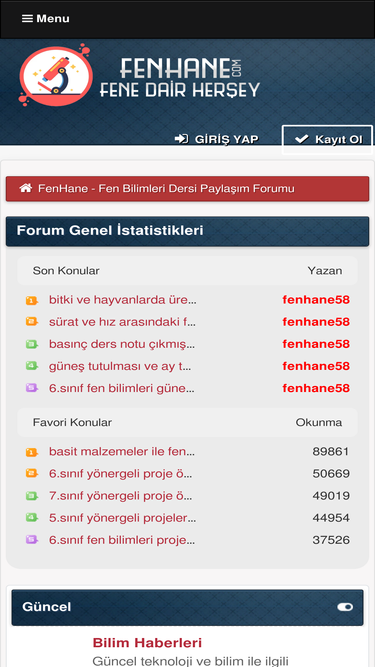Open basit malzemeler ile fen... favorite topic
Viewport: 375px width, 667px height.
click(x=122, y=451)
